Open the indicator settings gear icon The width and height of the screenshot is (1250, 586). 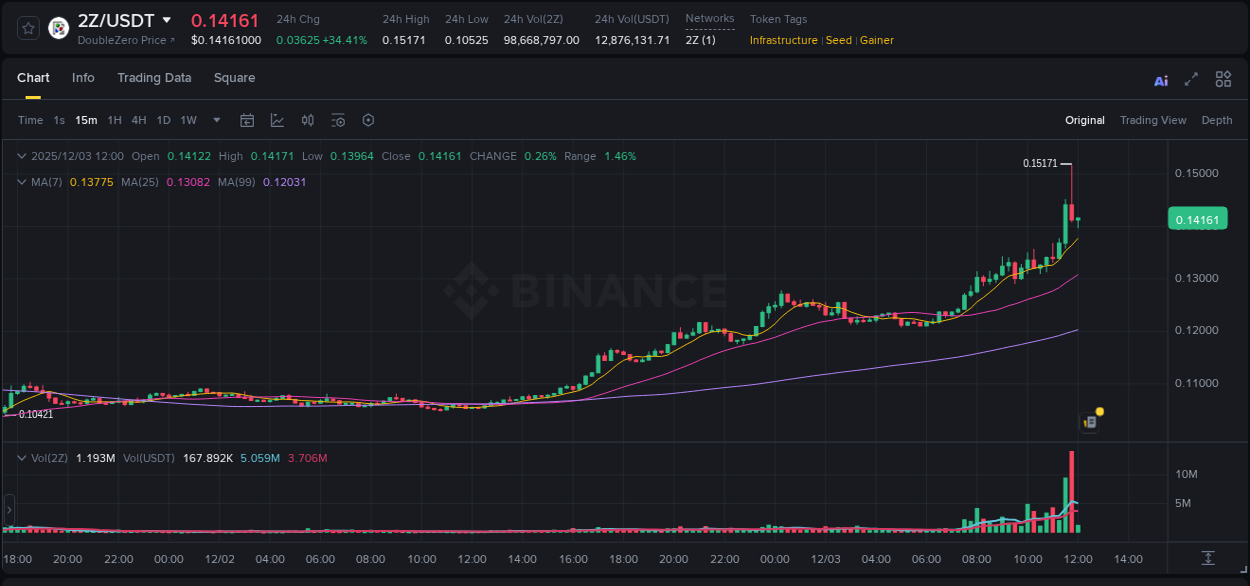point(368,120)
